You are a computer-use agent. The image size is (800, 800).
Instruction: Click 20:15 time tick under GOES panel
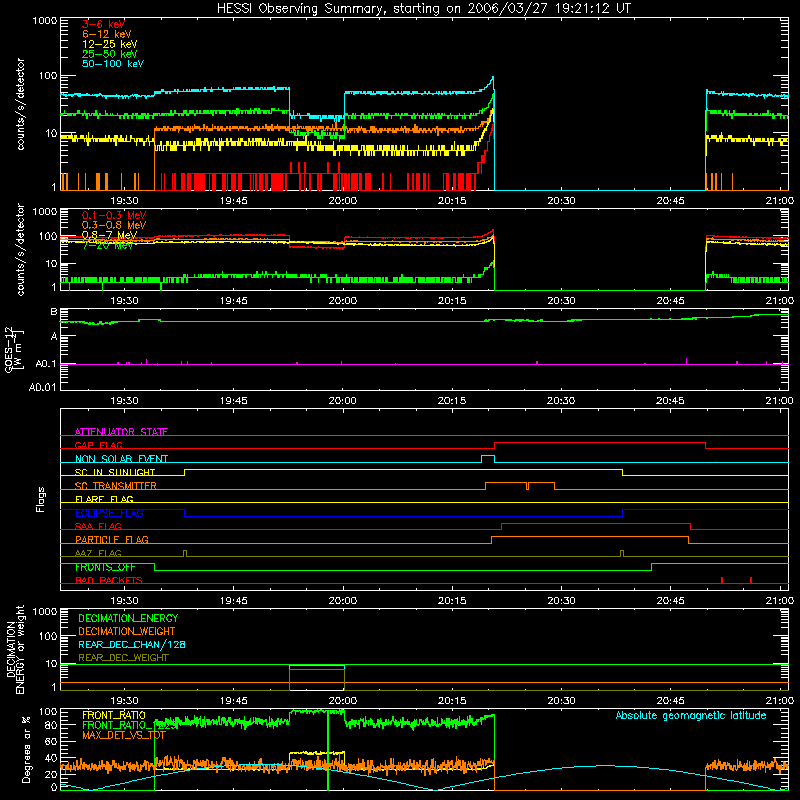point(452,401)
